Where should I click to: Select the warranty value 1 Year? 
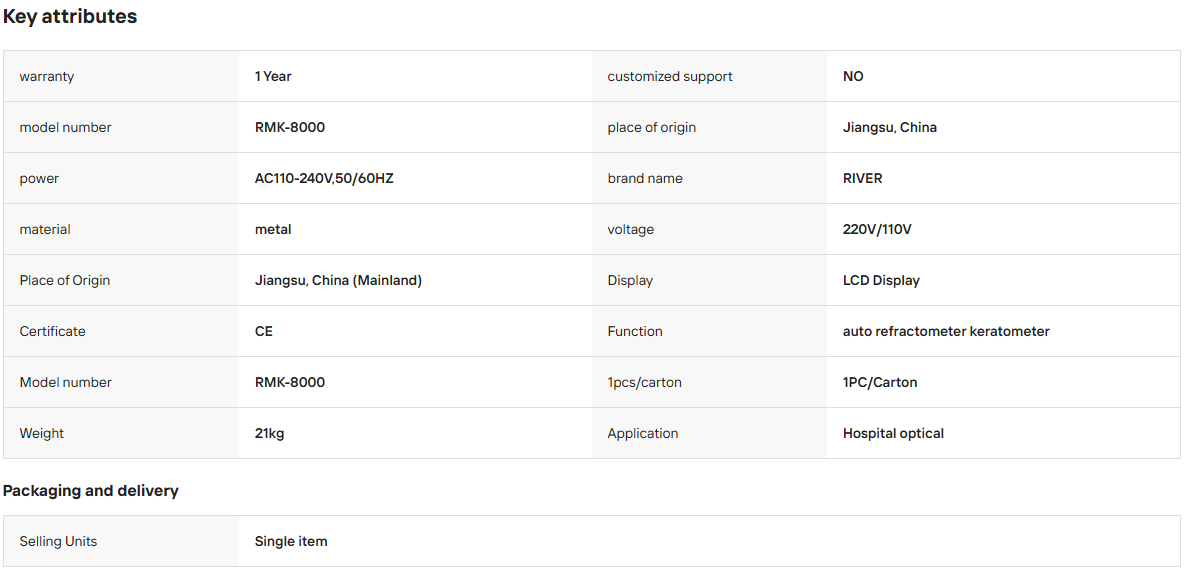[x=273, y=76]
